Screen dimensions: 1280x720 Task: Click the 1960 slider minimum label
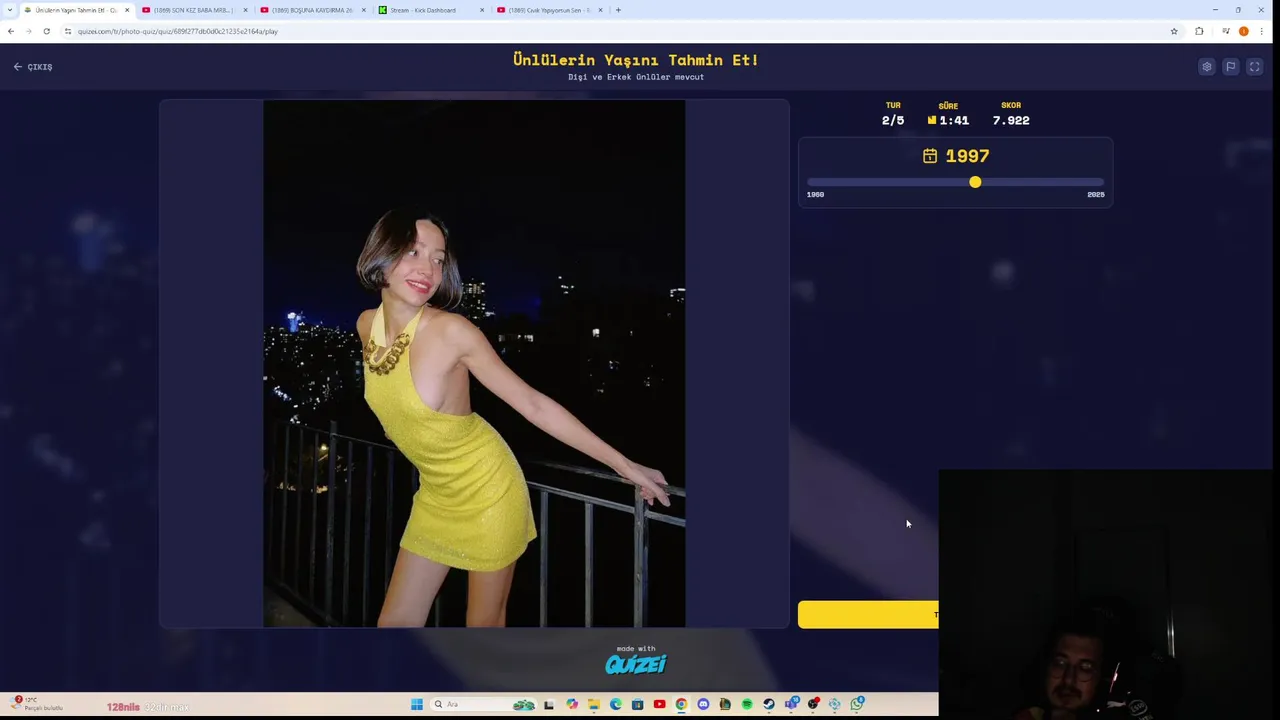coord(816,195)
